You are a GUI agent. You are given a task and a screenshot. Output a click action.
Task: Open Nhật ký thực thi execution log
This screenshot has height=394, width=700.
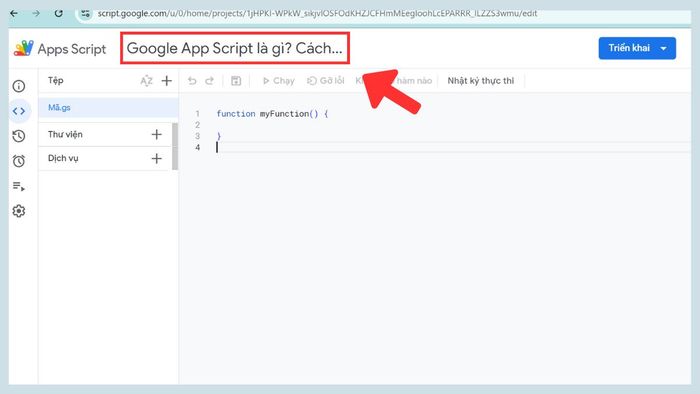[481, 81]
